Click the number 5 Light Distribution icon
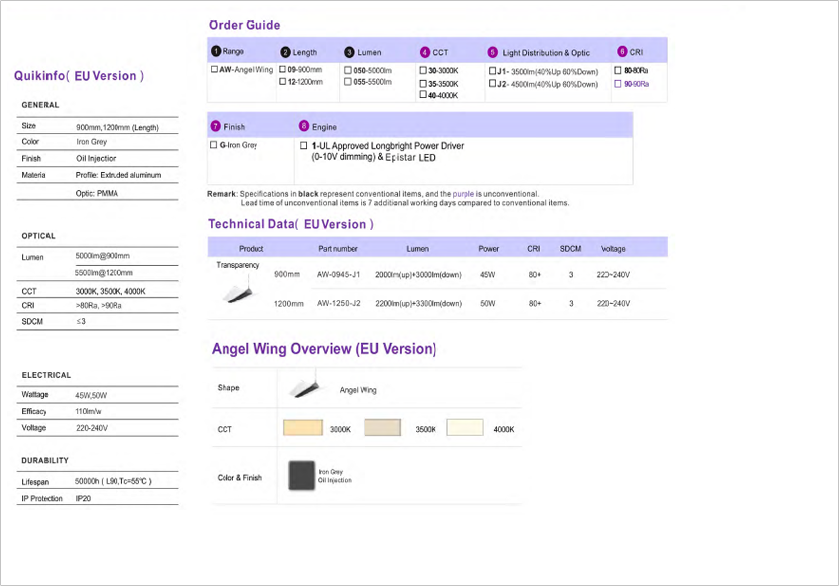 pyautogui.click(x=492, y=52)
